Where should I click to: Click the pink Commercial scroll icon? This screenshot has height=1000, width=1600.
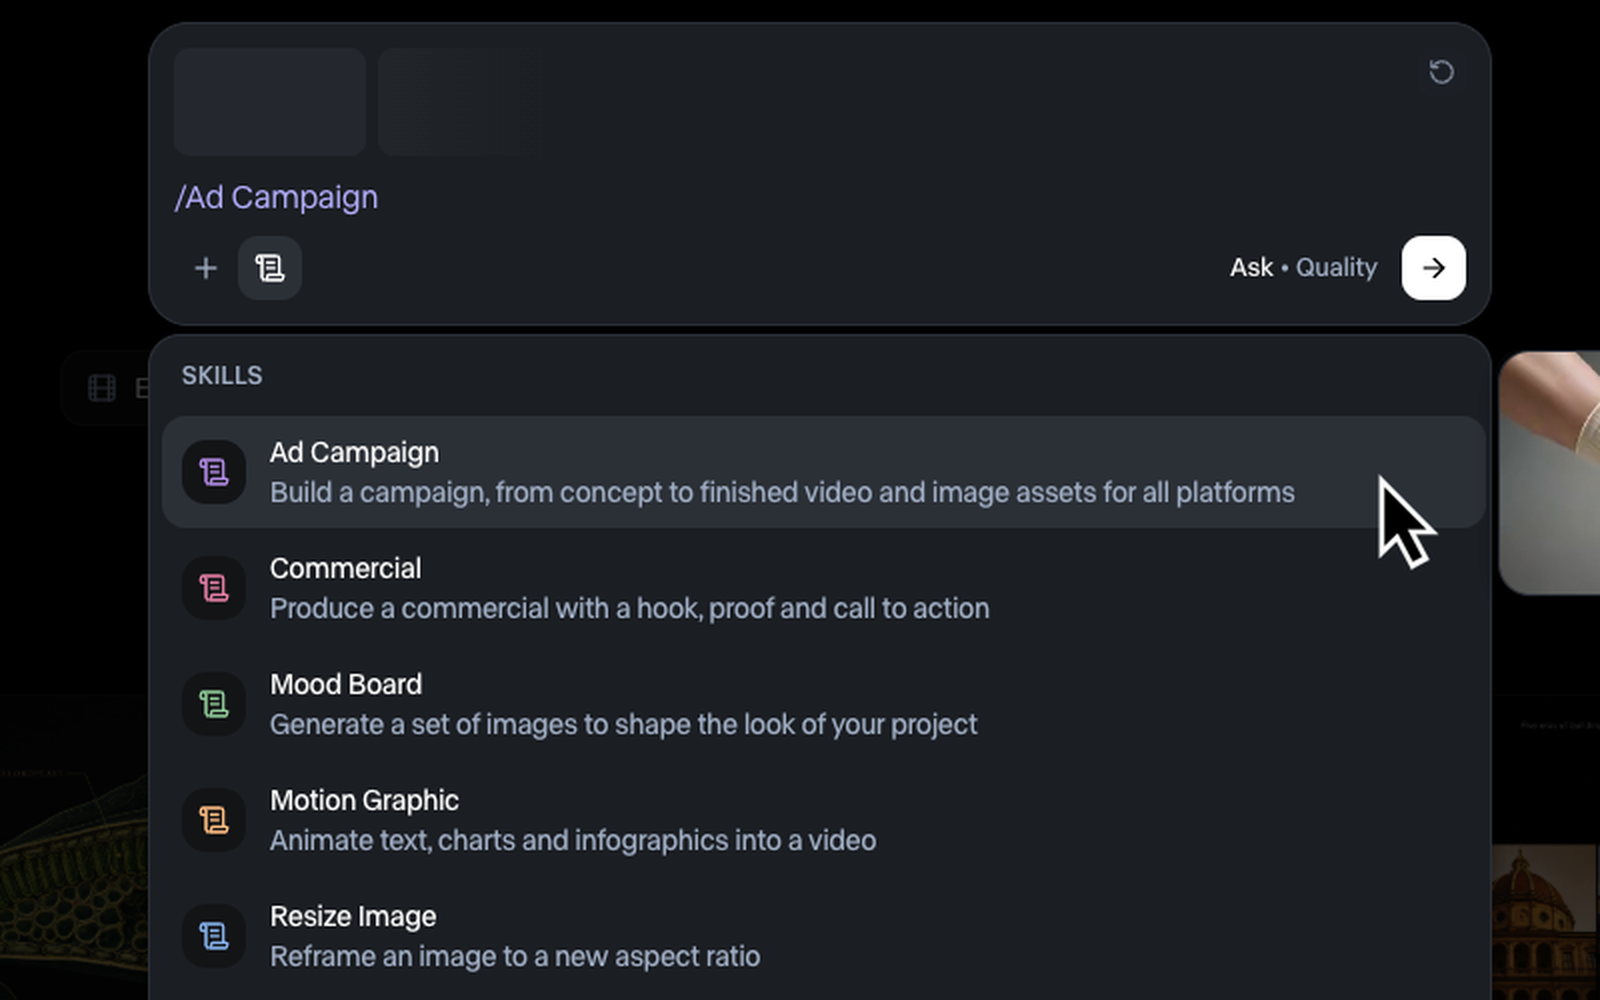214,588
